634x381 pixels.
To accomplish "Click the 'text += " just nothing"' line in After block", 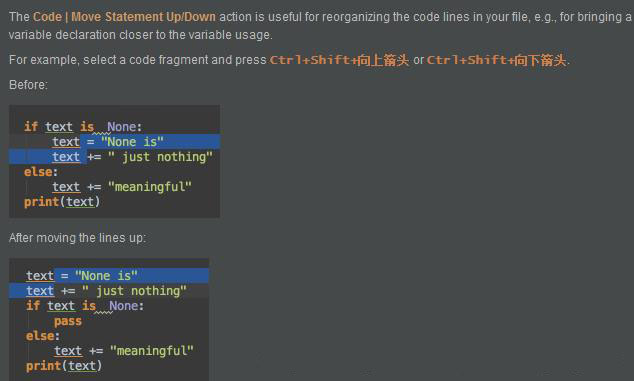I will click(106, 291).
